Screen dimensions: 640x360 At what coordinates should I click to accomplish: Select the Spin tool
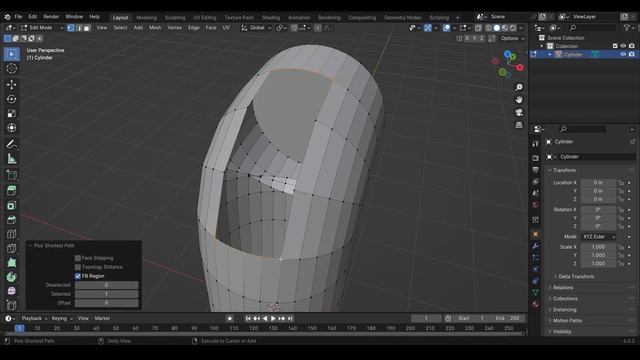[x=11, y=277]
